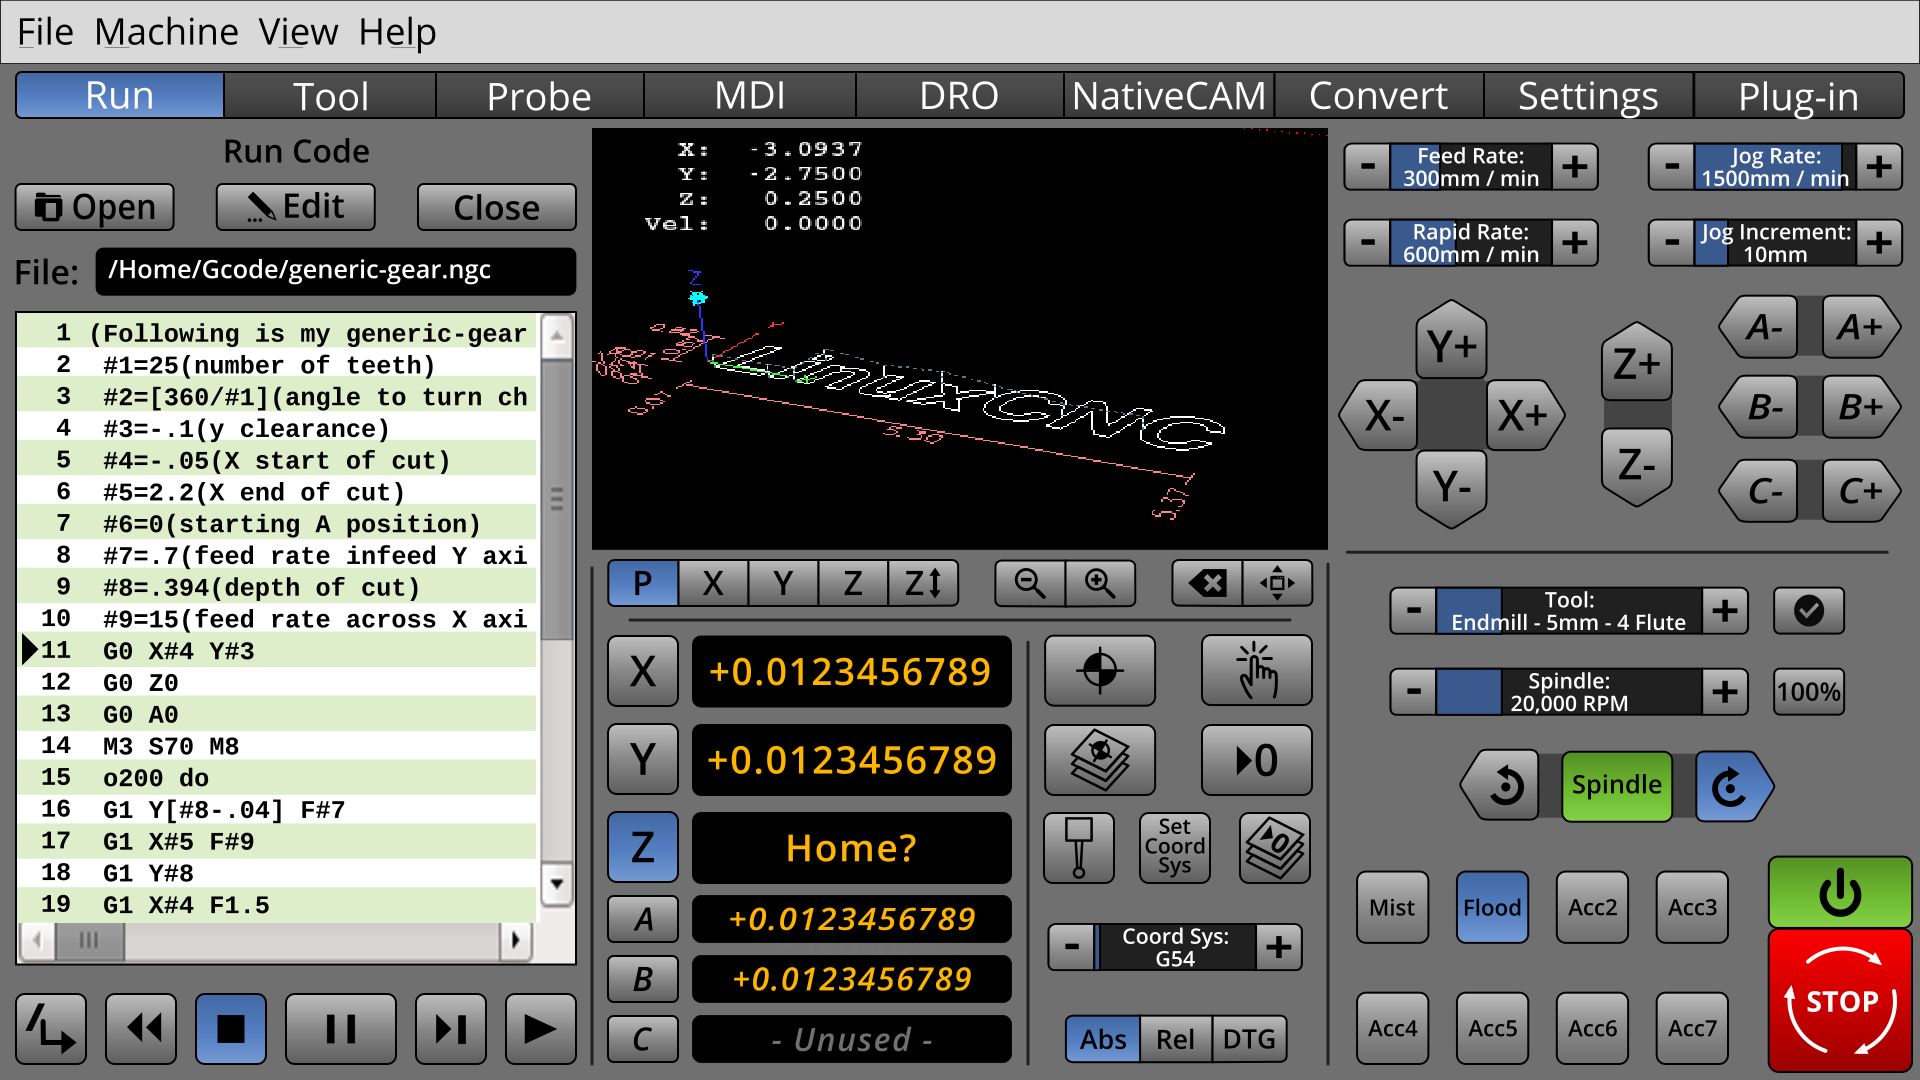Toggle the Acc3 accessory
Viewport: 1920px width, 1080px height.
click(x=1692, y=907)
